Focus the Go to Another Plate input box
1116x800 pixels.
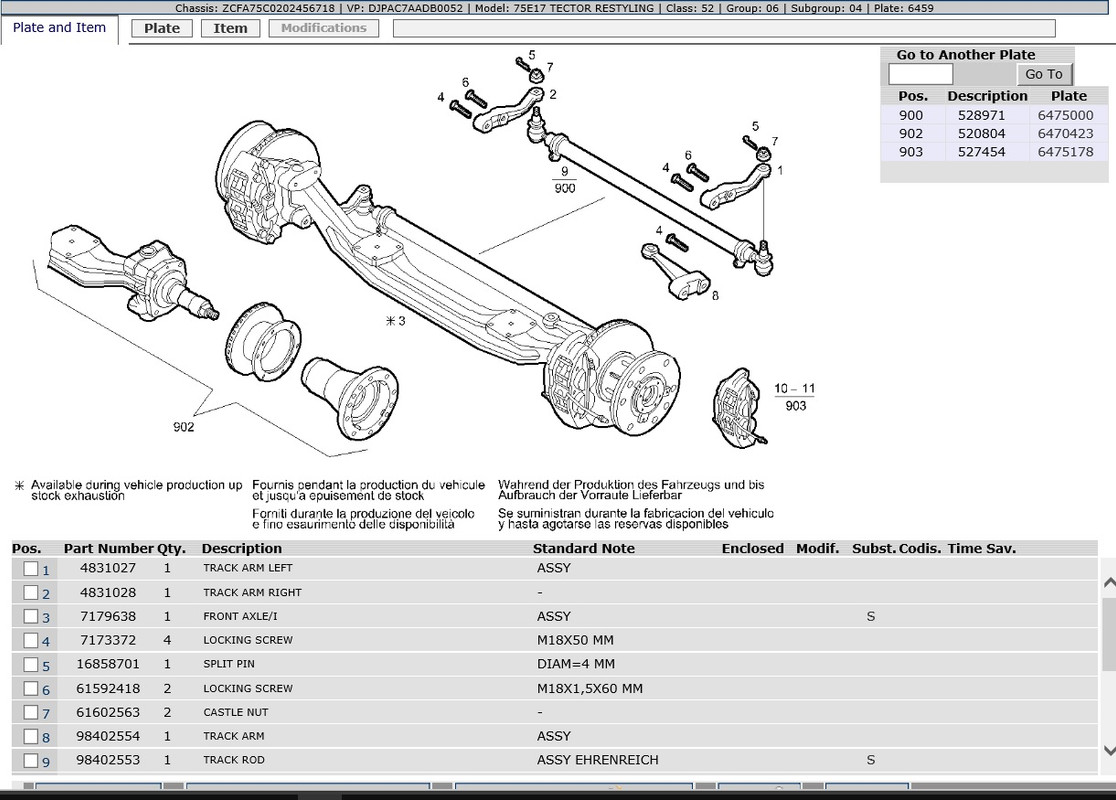tap(920, 74)
